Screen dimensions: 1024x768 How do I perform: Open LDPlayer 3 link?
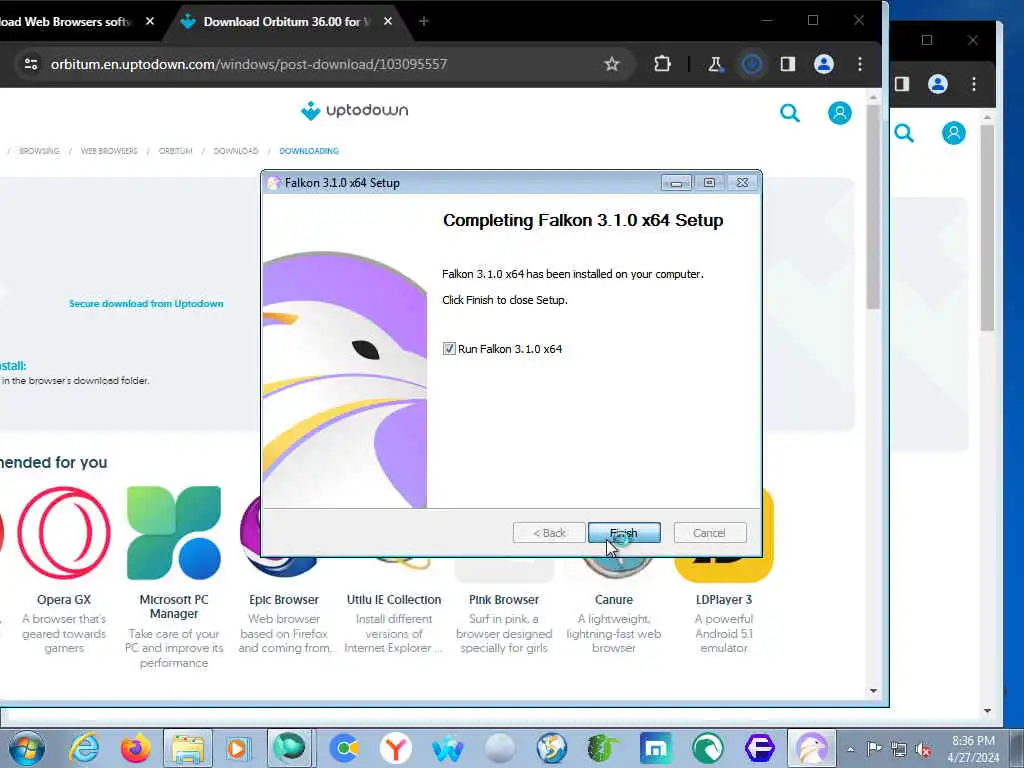[x=724, y=600]
